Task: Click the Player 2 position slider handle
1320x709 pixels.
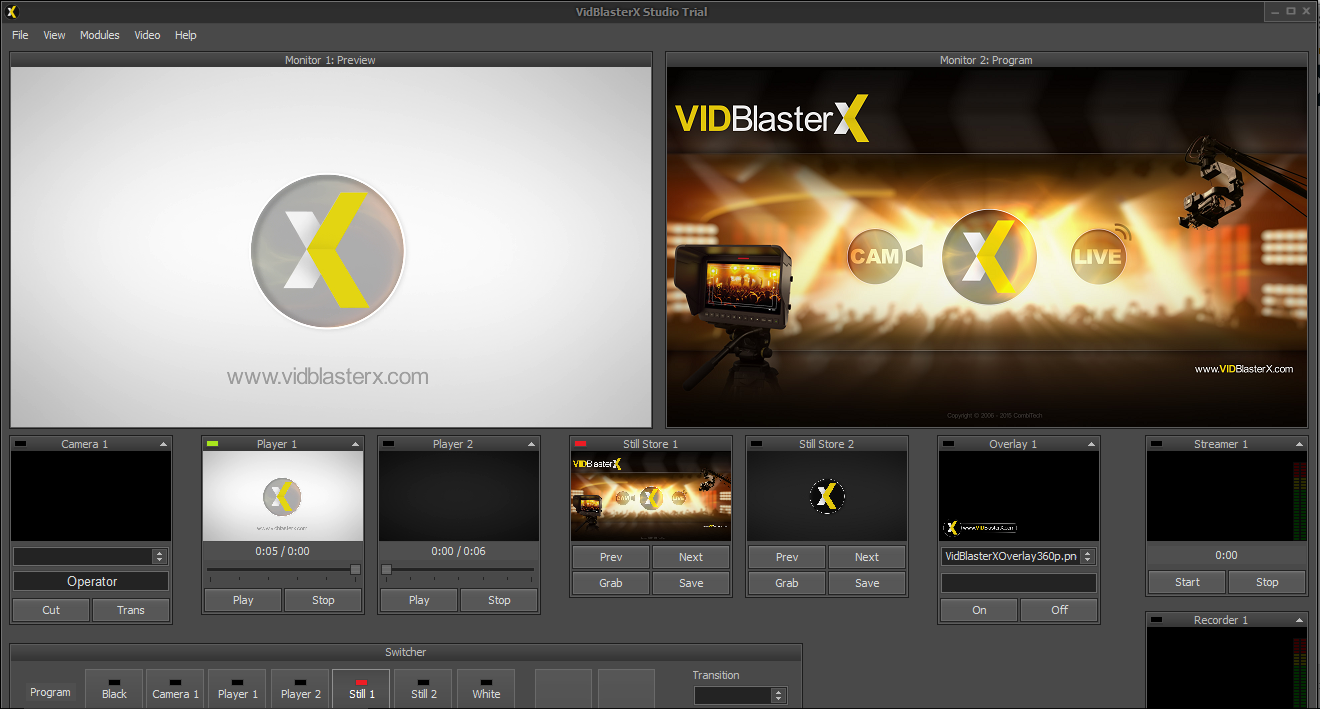Action: coord(387,570)
